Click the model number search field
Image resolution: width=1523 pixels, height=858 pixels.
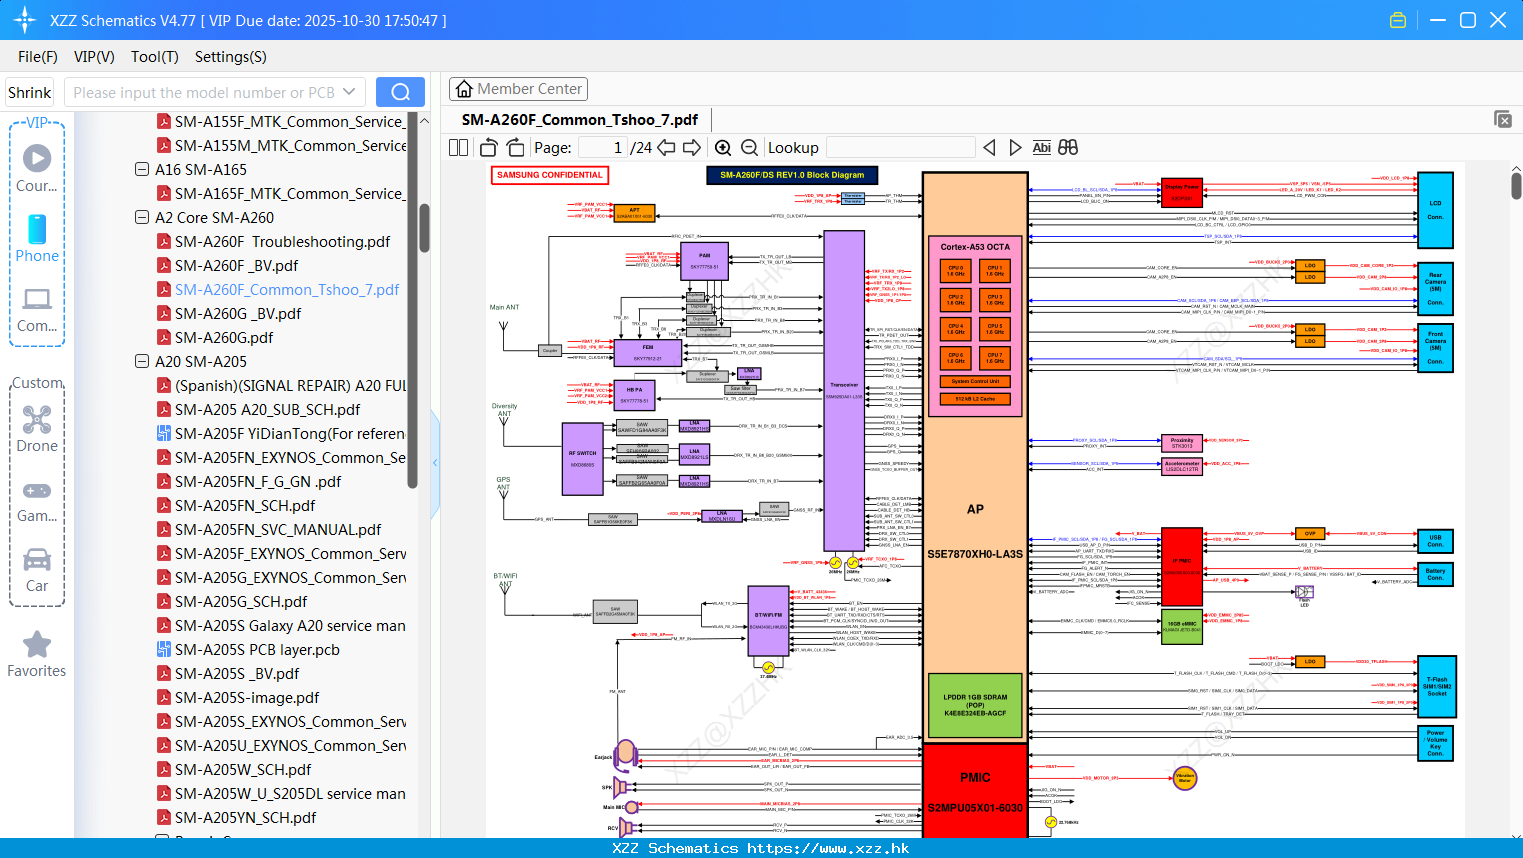coord(204,92)
